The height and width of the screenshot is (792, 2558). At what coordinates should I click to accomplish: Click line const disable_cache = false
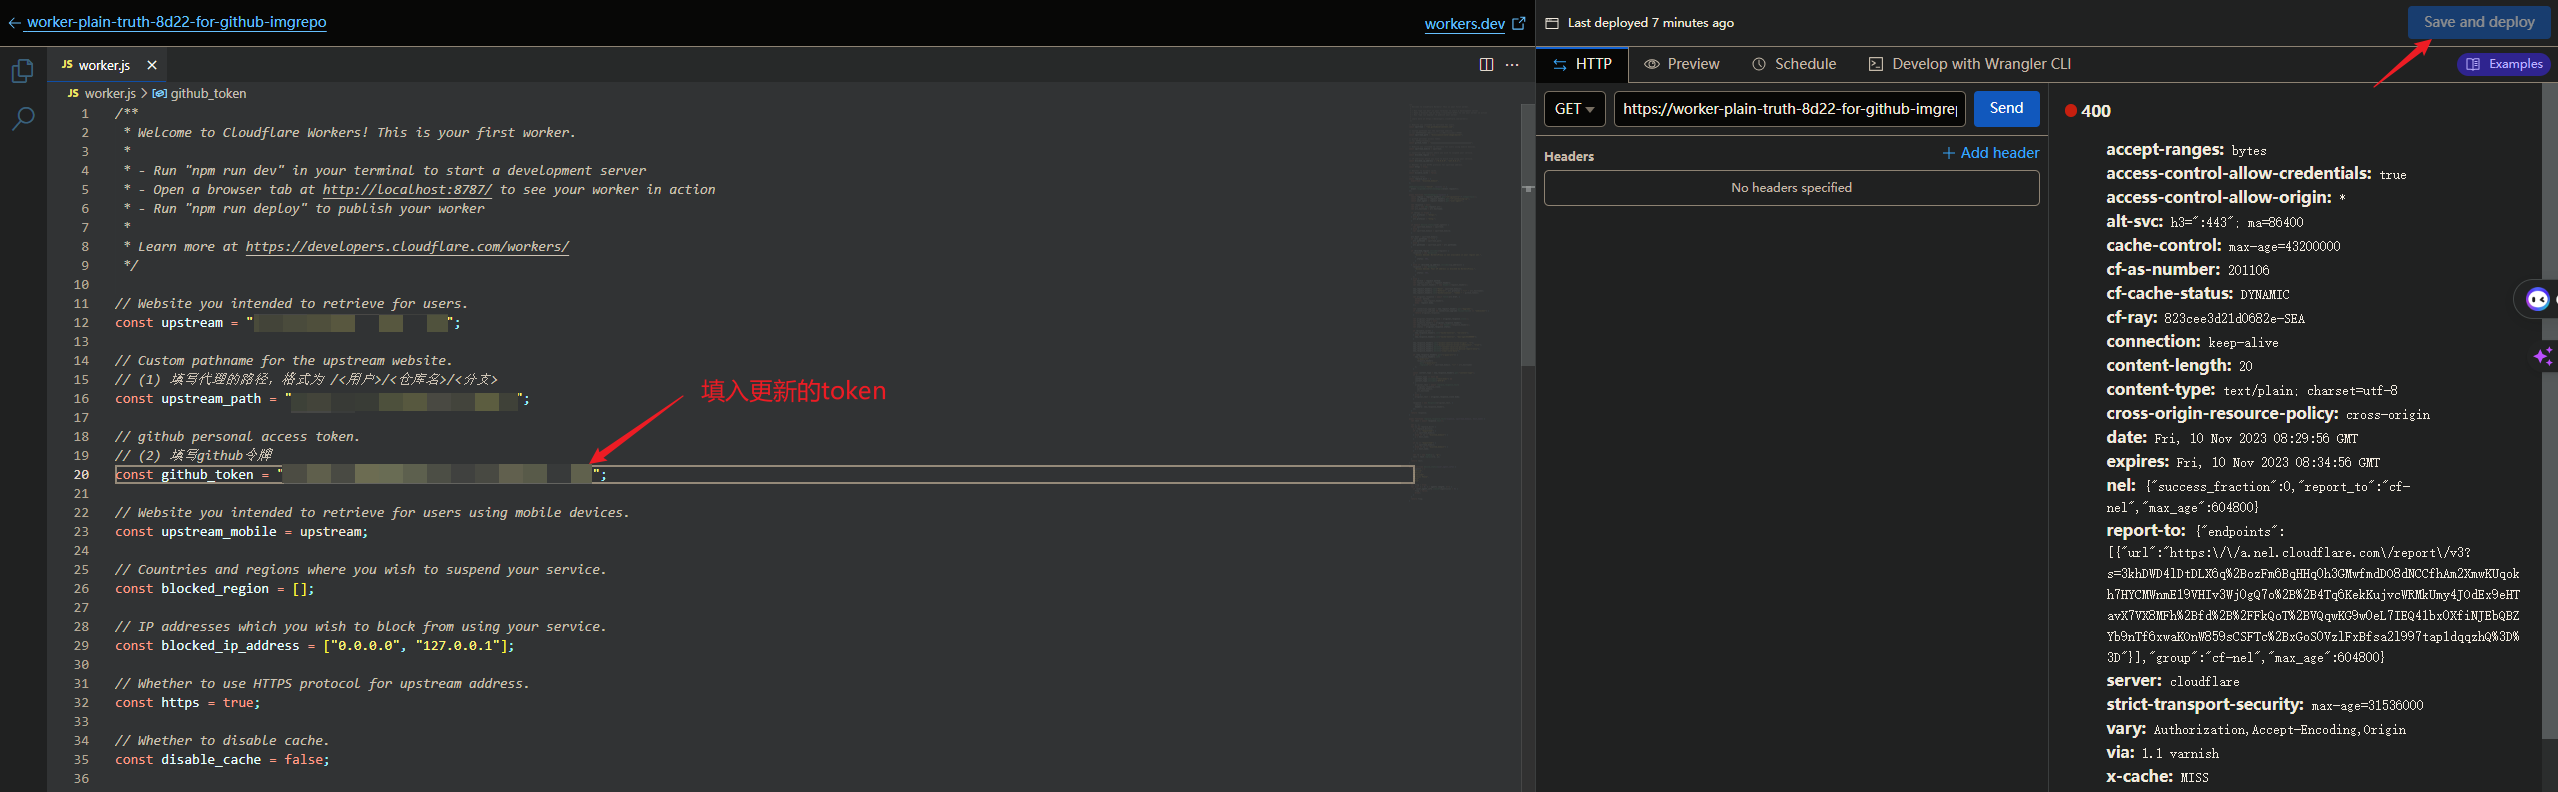(222, 759)
